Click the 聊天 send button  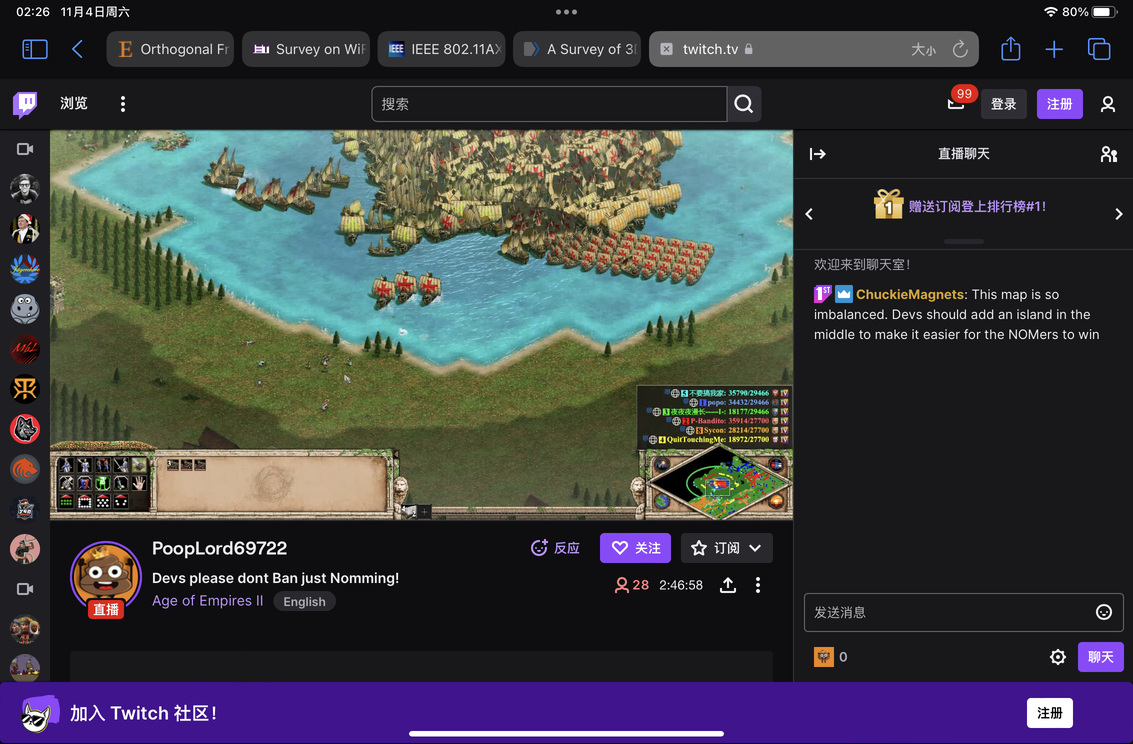click(x=1100, y=657)
